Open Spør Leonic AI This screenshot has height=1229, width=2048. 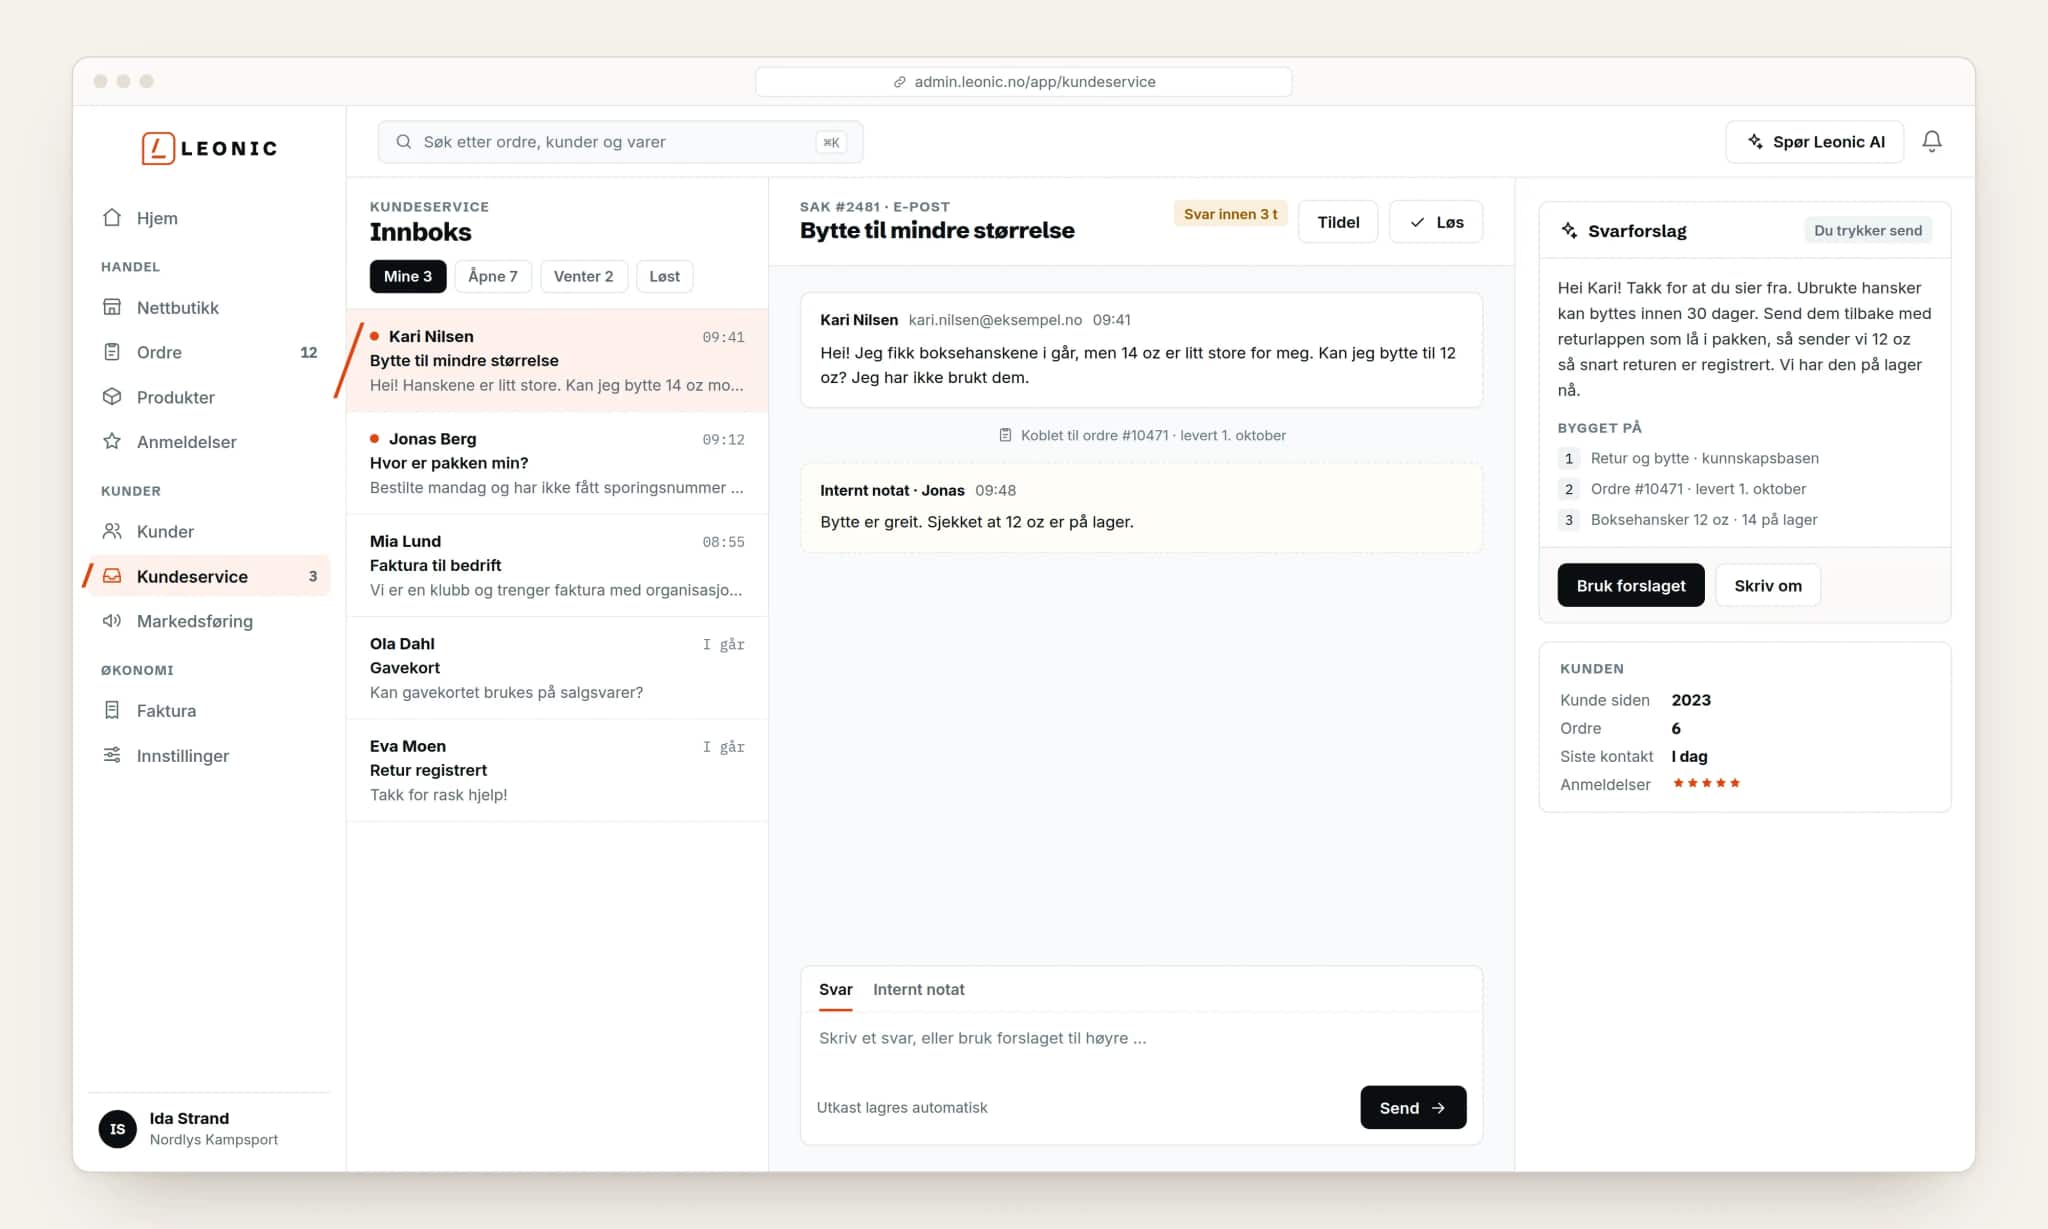(x=1815, y=142)
